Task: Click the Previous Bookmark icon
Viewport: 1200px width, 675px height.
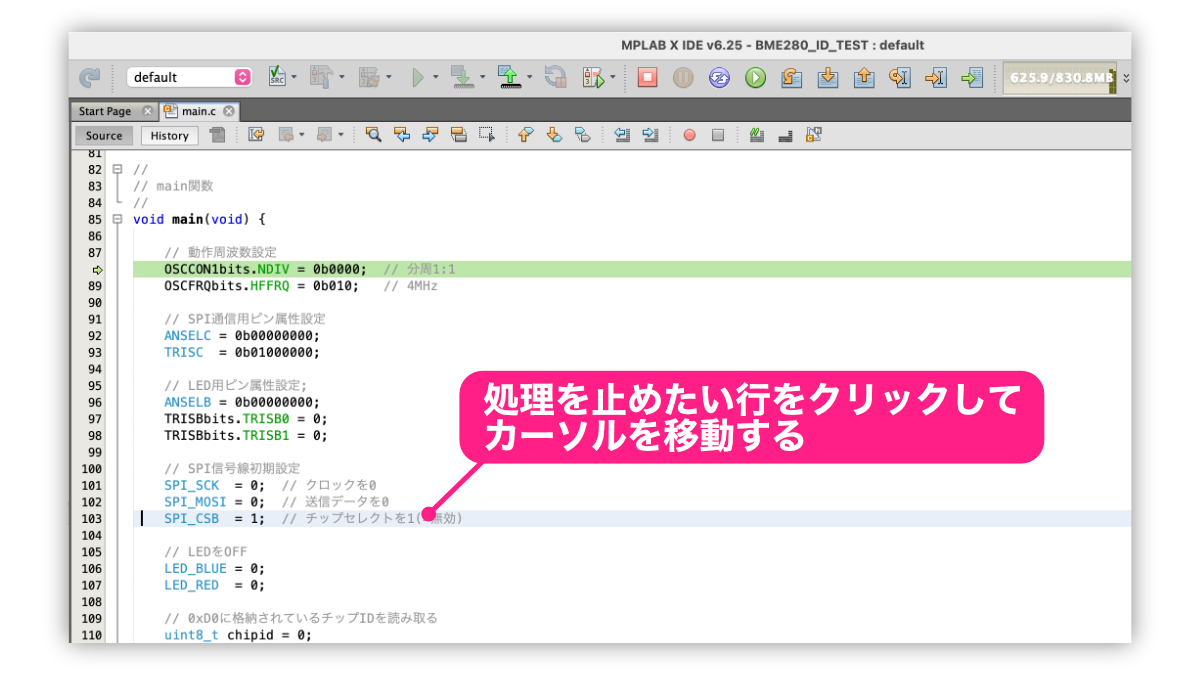Action: 527,135
